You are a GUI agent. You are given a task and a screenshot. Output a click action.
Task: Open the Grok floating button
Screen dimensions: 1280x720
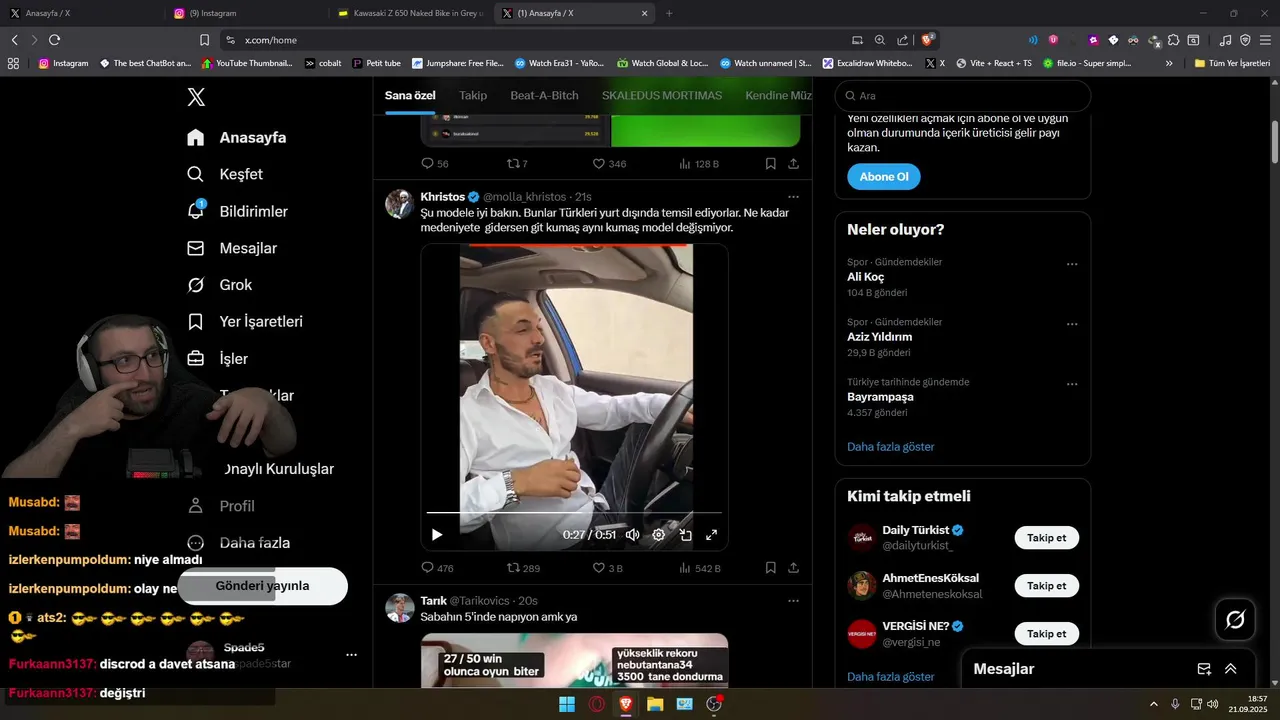point(1235,620)
